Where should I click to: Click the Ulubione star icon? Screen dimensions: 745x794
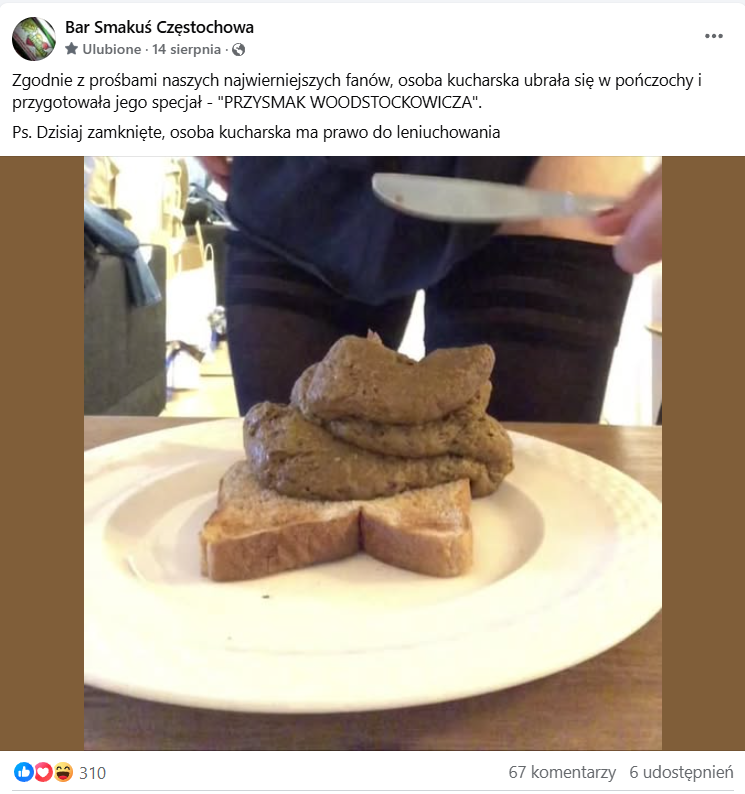[71, 49]
